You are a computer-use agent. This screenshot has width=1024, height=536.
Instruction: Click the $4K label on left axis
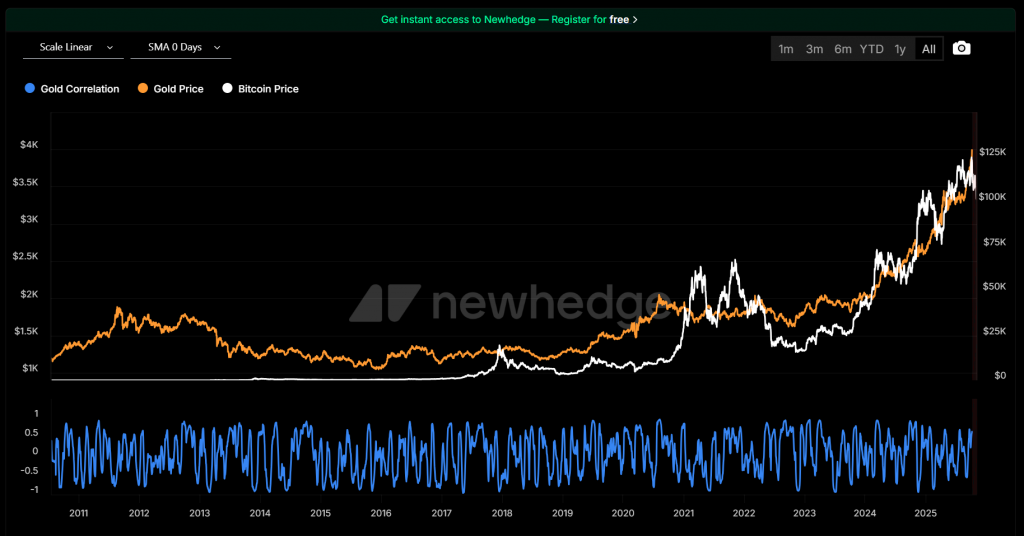(x=29, y=145)
